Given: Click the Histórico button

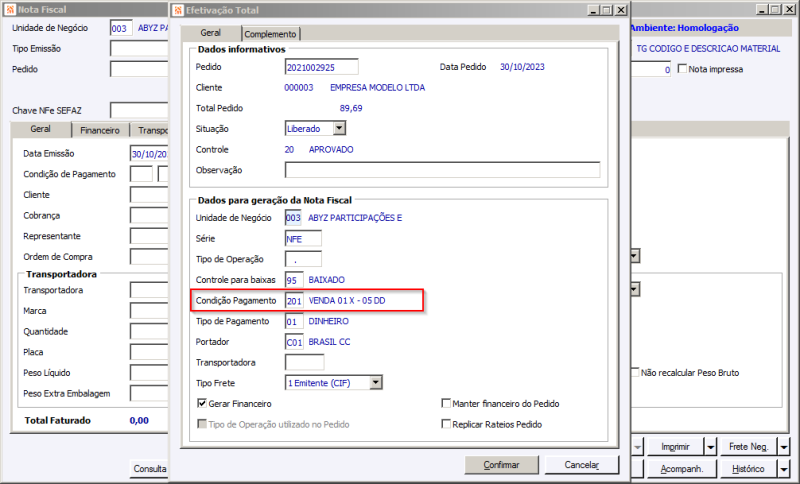Looking at the screenshot, I should pyautogui.click(x=748, y=469).
